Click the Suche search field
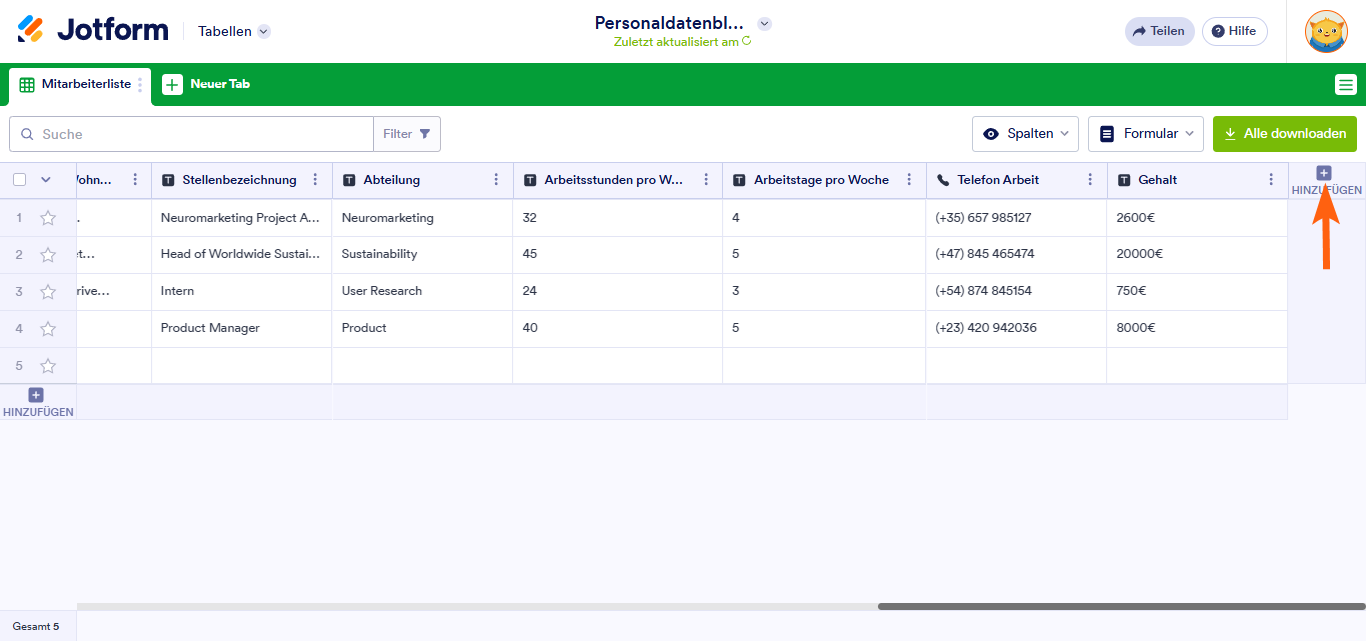1366x641 pixels. click(x=200, y=134)
